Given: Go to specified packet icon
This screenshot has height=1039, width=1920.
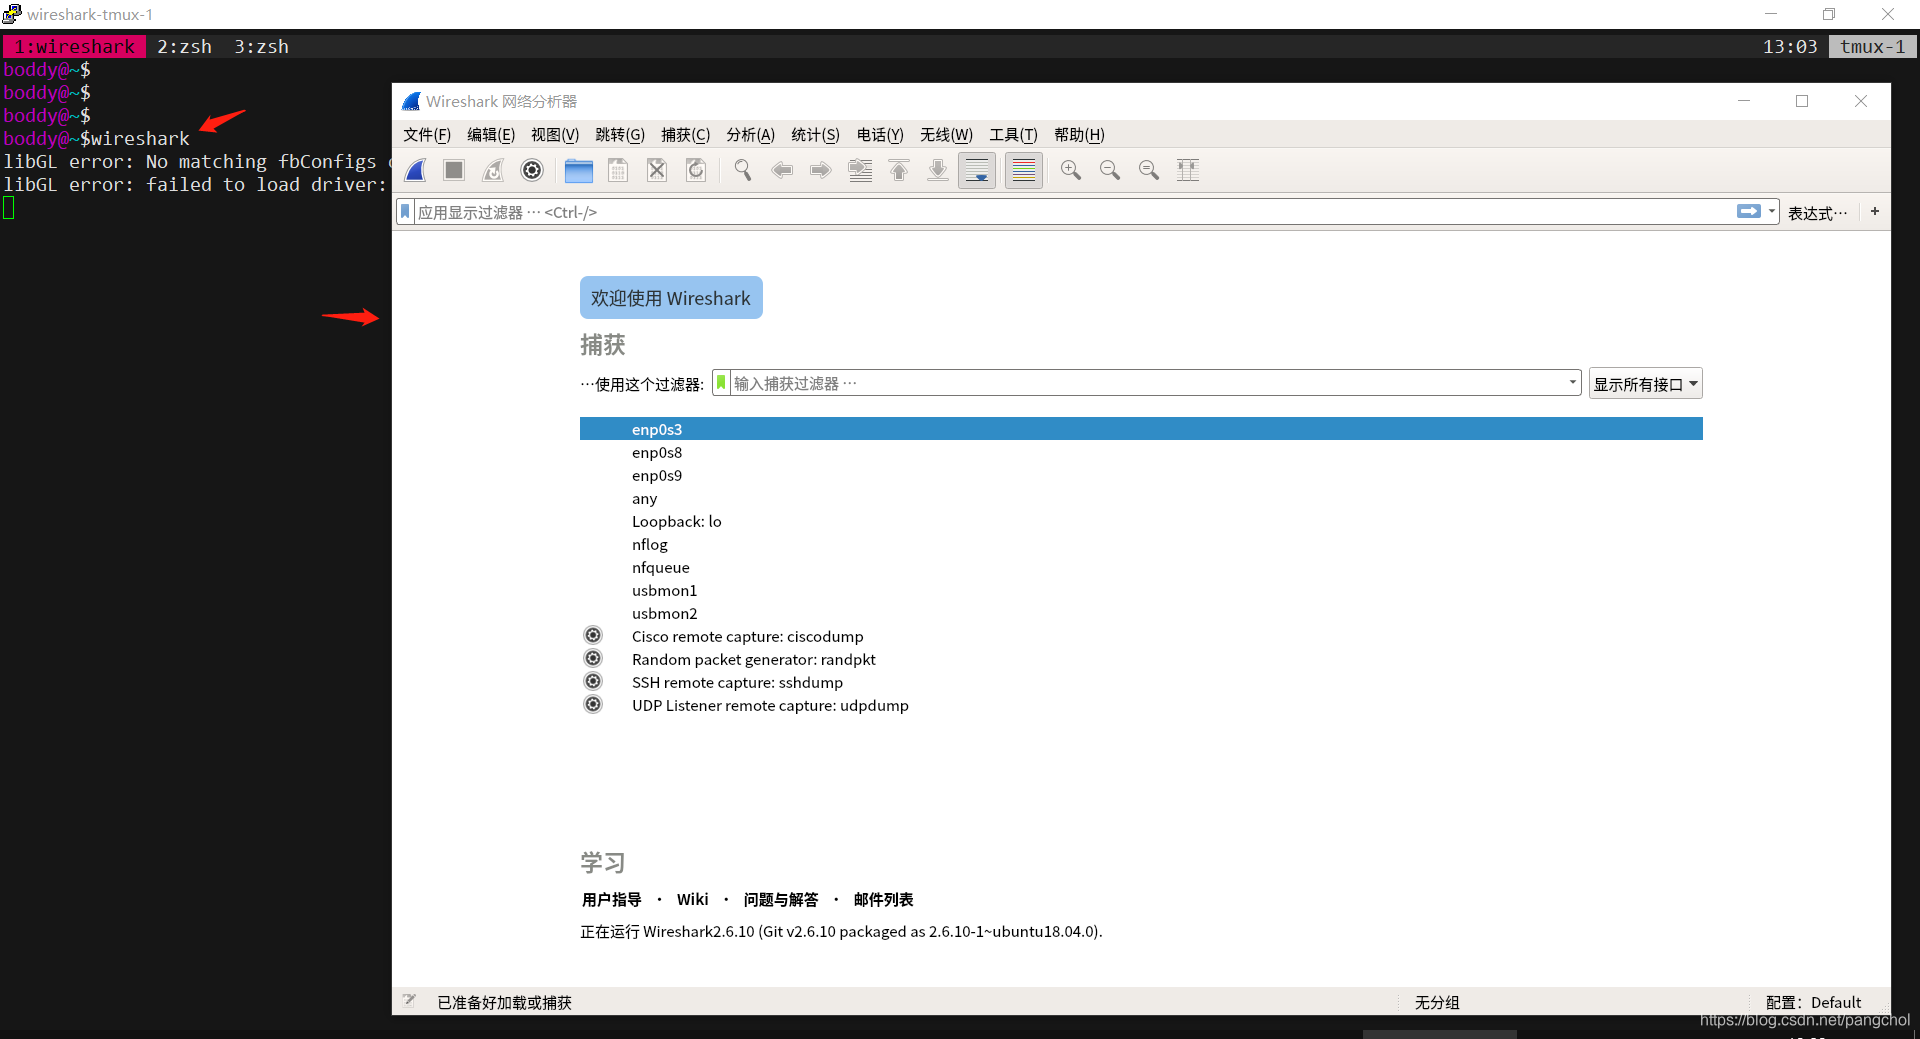Looking at the screenshot, I should [x=860, y=170].
